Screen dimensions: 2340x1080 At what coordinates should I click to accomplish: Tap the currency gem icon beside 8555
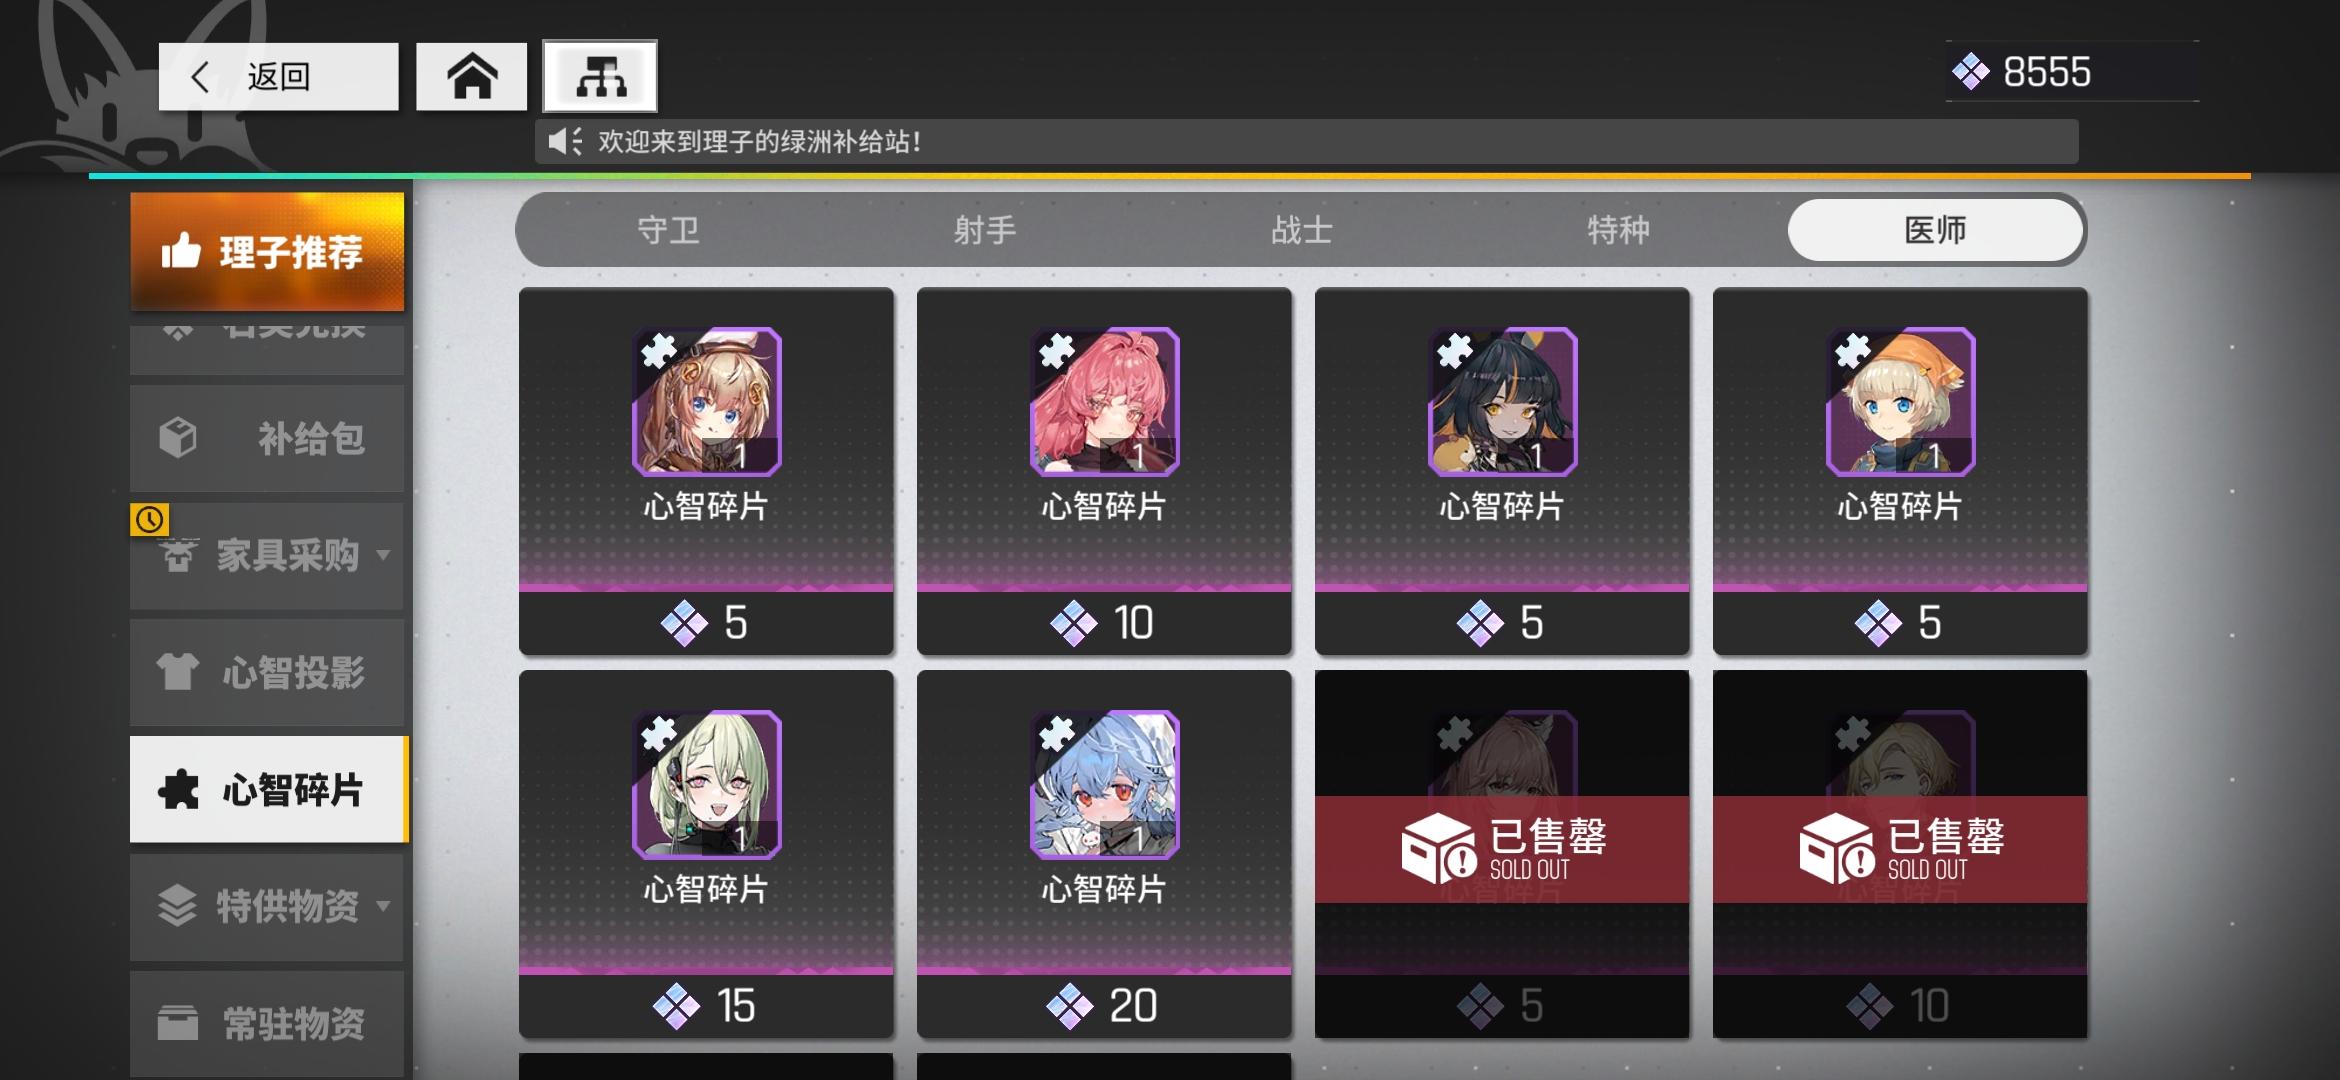[x=1970, y=72]
